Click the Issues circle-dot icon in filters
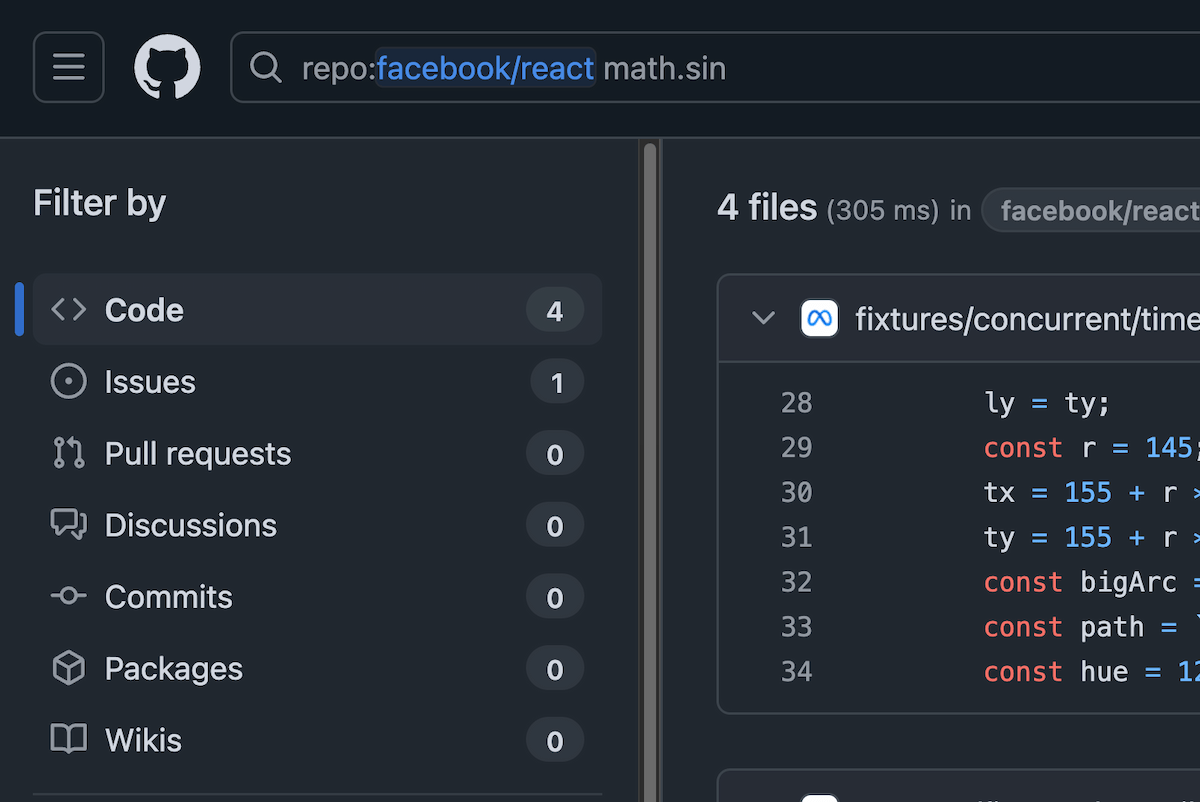The height and width of the screenshot is (802, 1200). pyautogui.click(x=68, y=382)
